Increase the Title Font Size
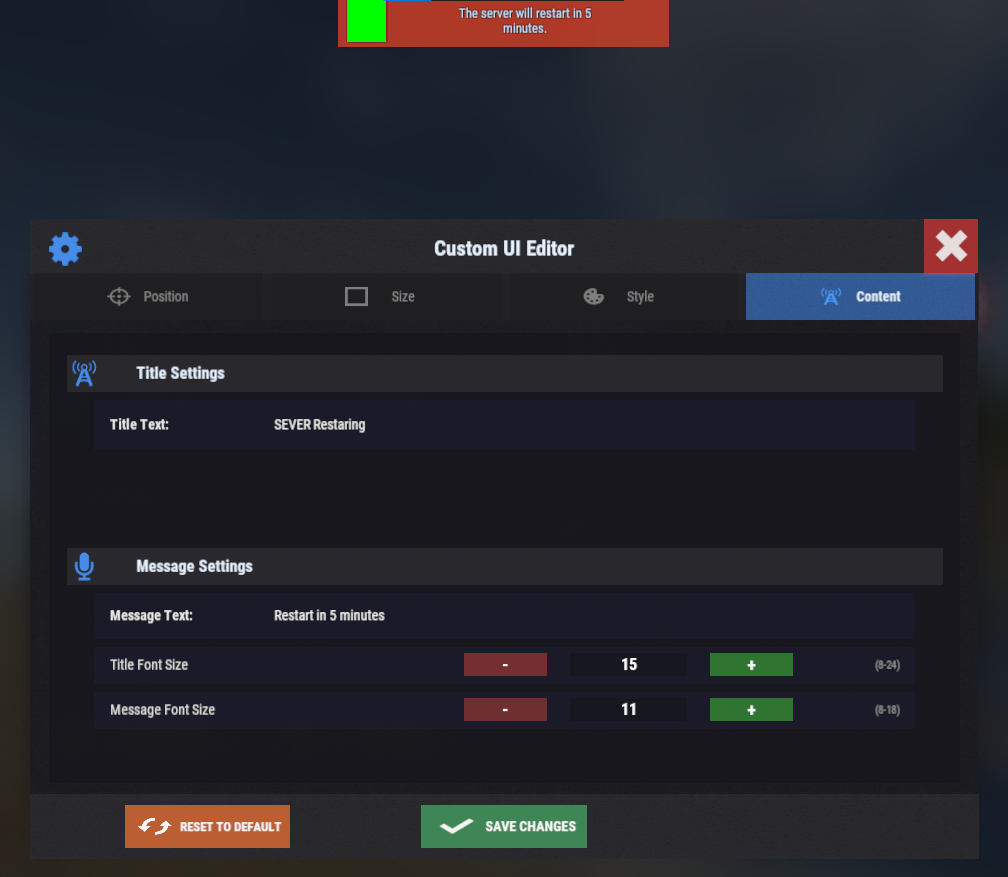1008x877 pixels. click(751, 664)
